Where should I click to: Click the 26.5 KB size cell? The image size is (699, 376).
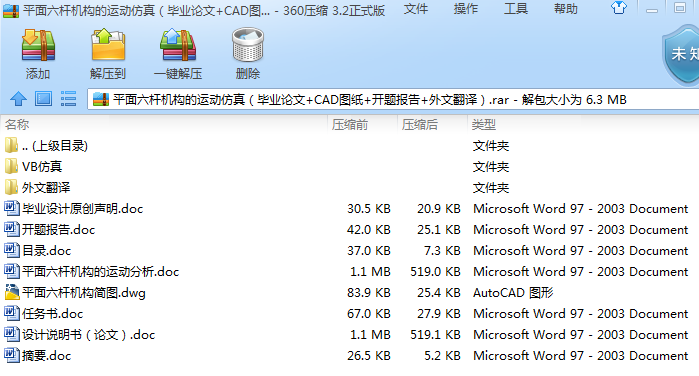coord(369,355)
